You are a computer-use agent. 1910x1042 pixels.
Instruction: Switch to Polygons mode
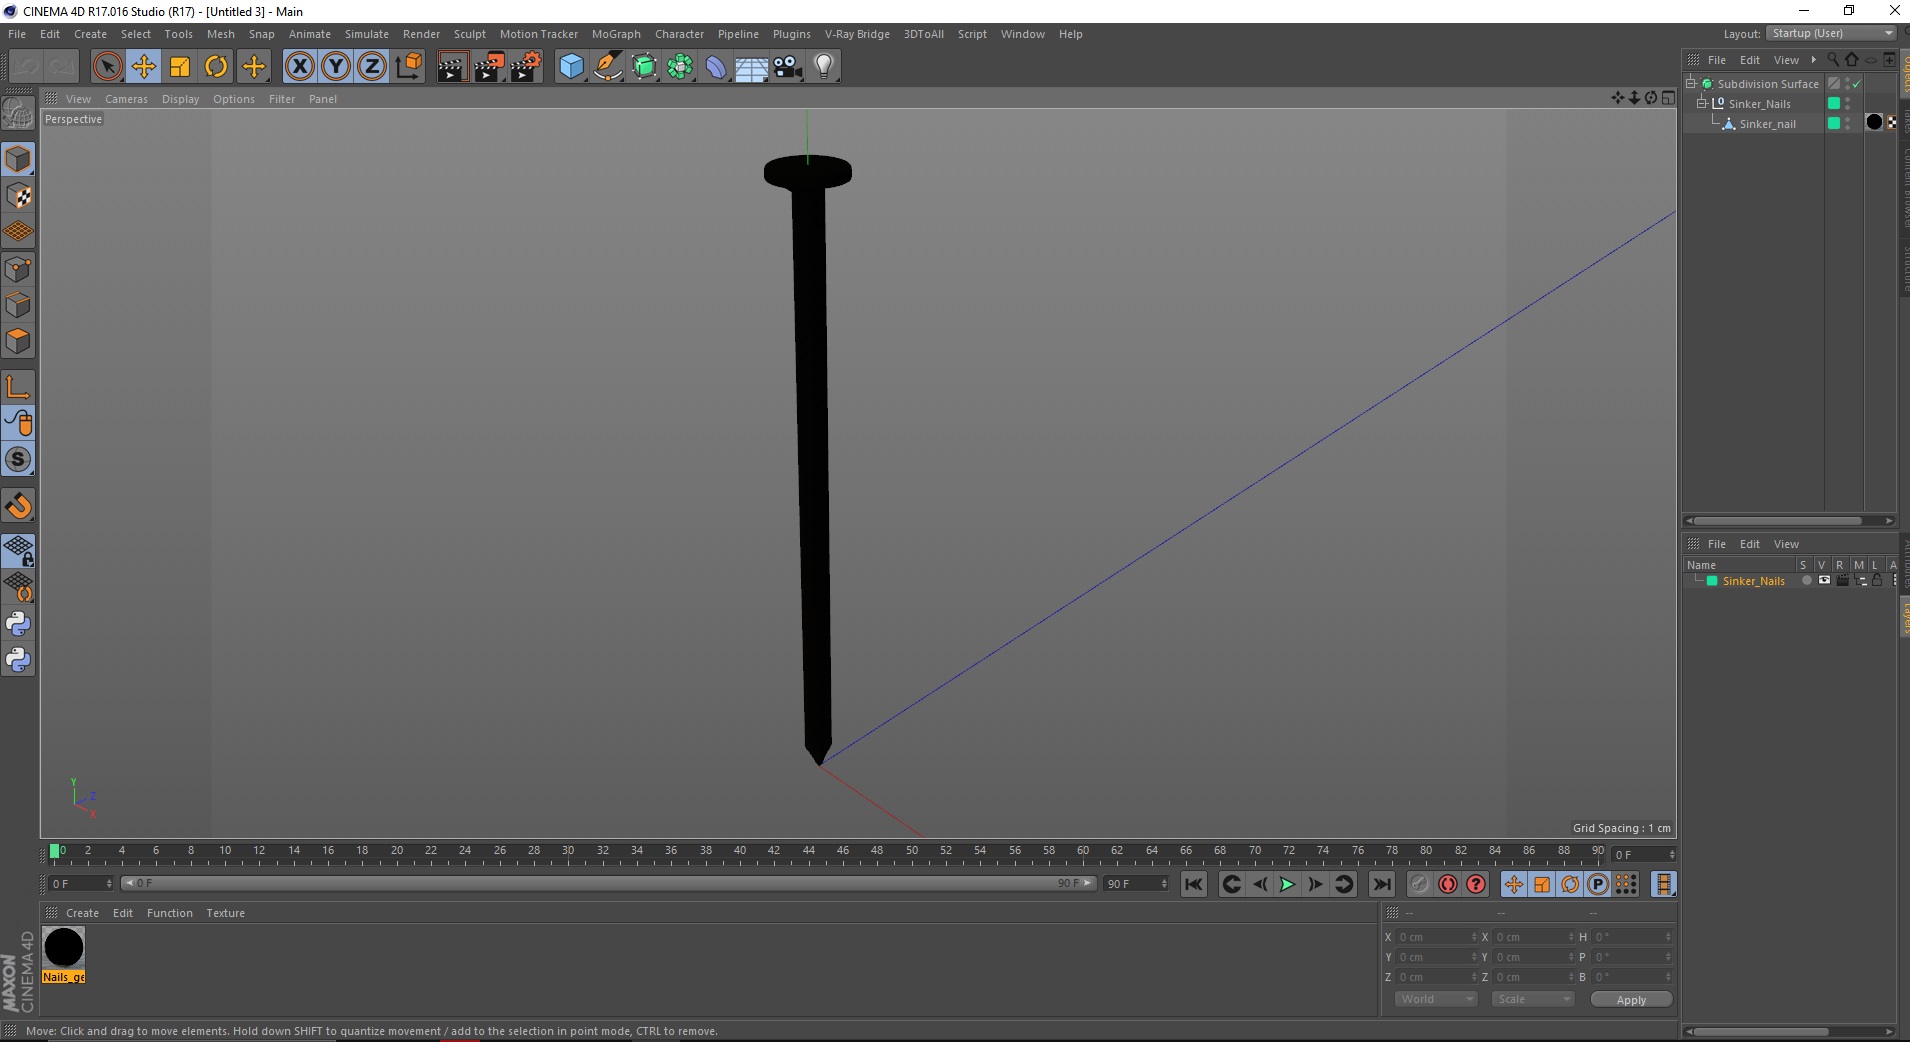[x=19, y=341]
